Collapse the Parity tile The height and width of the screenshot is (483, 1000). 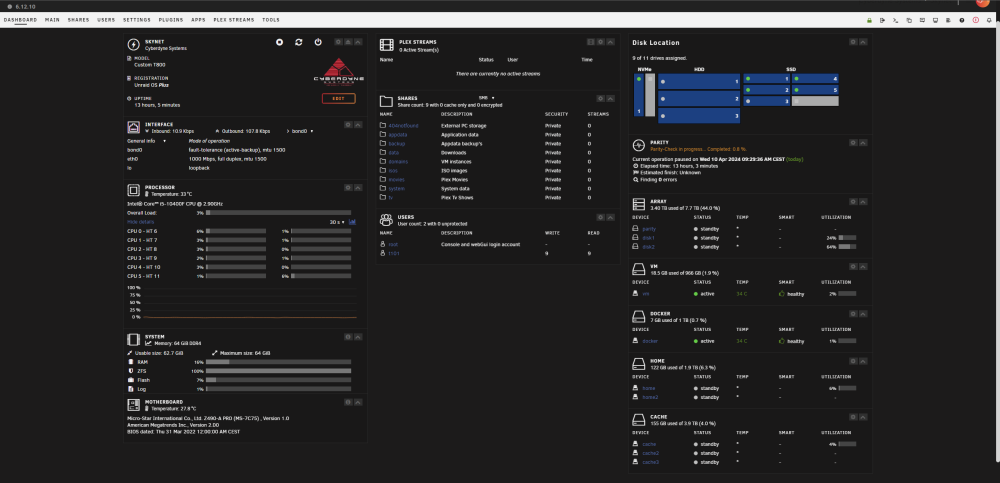pos(864,144)
